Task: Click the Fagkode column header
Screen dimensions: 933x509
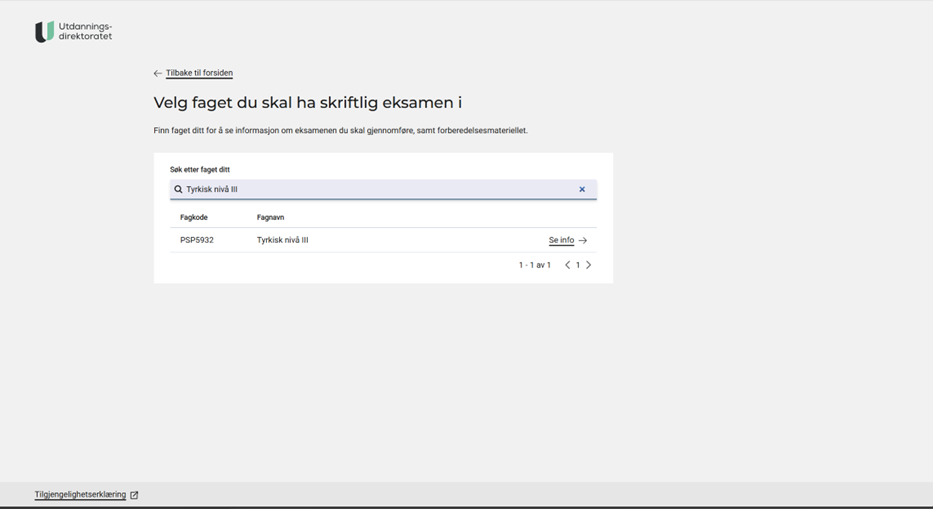Action: coord(194,217)
